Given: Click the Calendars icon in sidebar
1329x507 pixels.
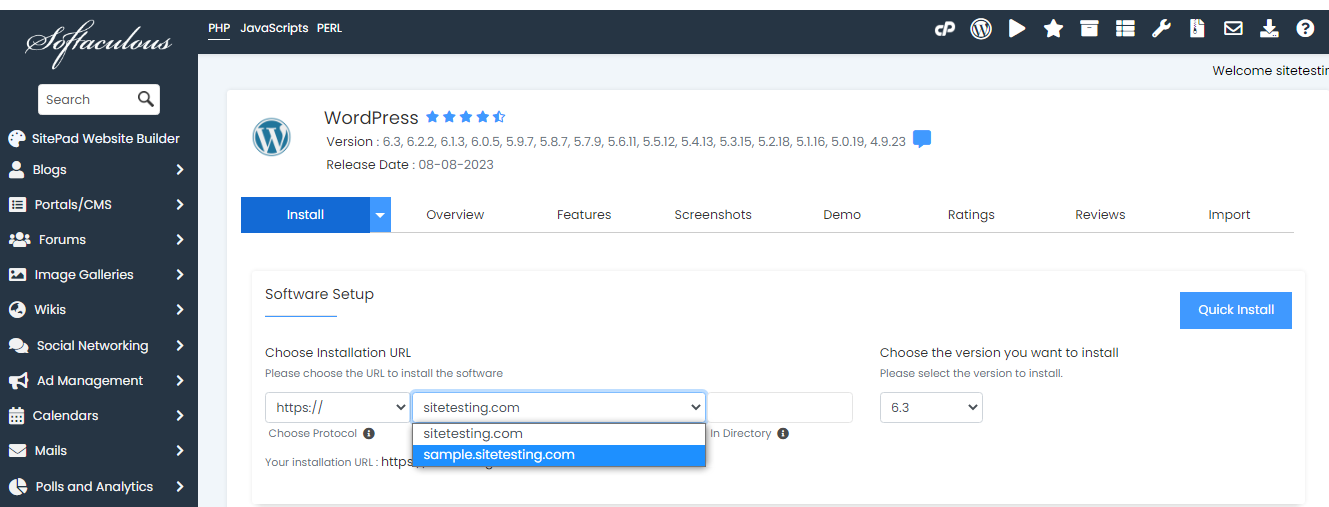Looking at the screenshot, I should [x=16, y=416].
